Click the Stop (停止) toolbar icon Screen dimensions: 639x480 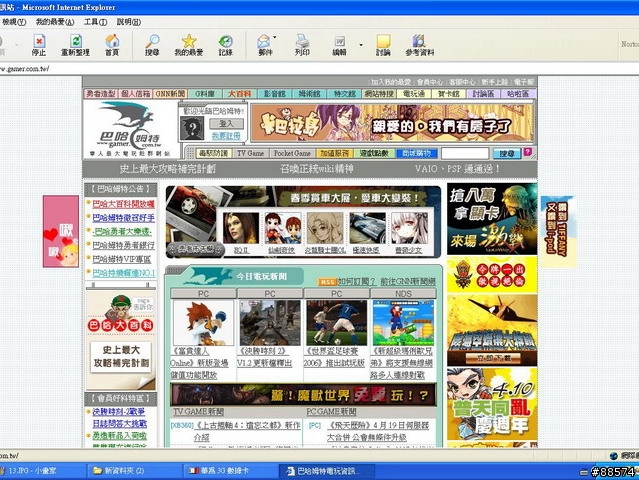point(39,45)
